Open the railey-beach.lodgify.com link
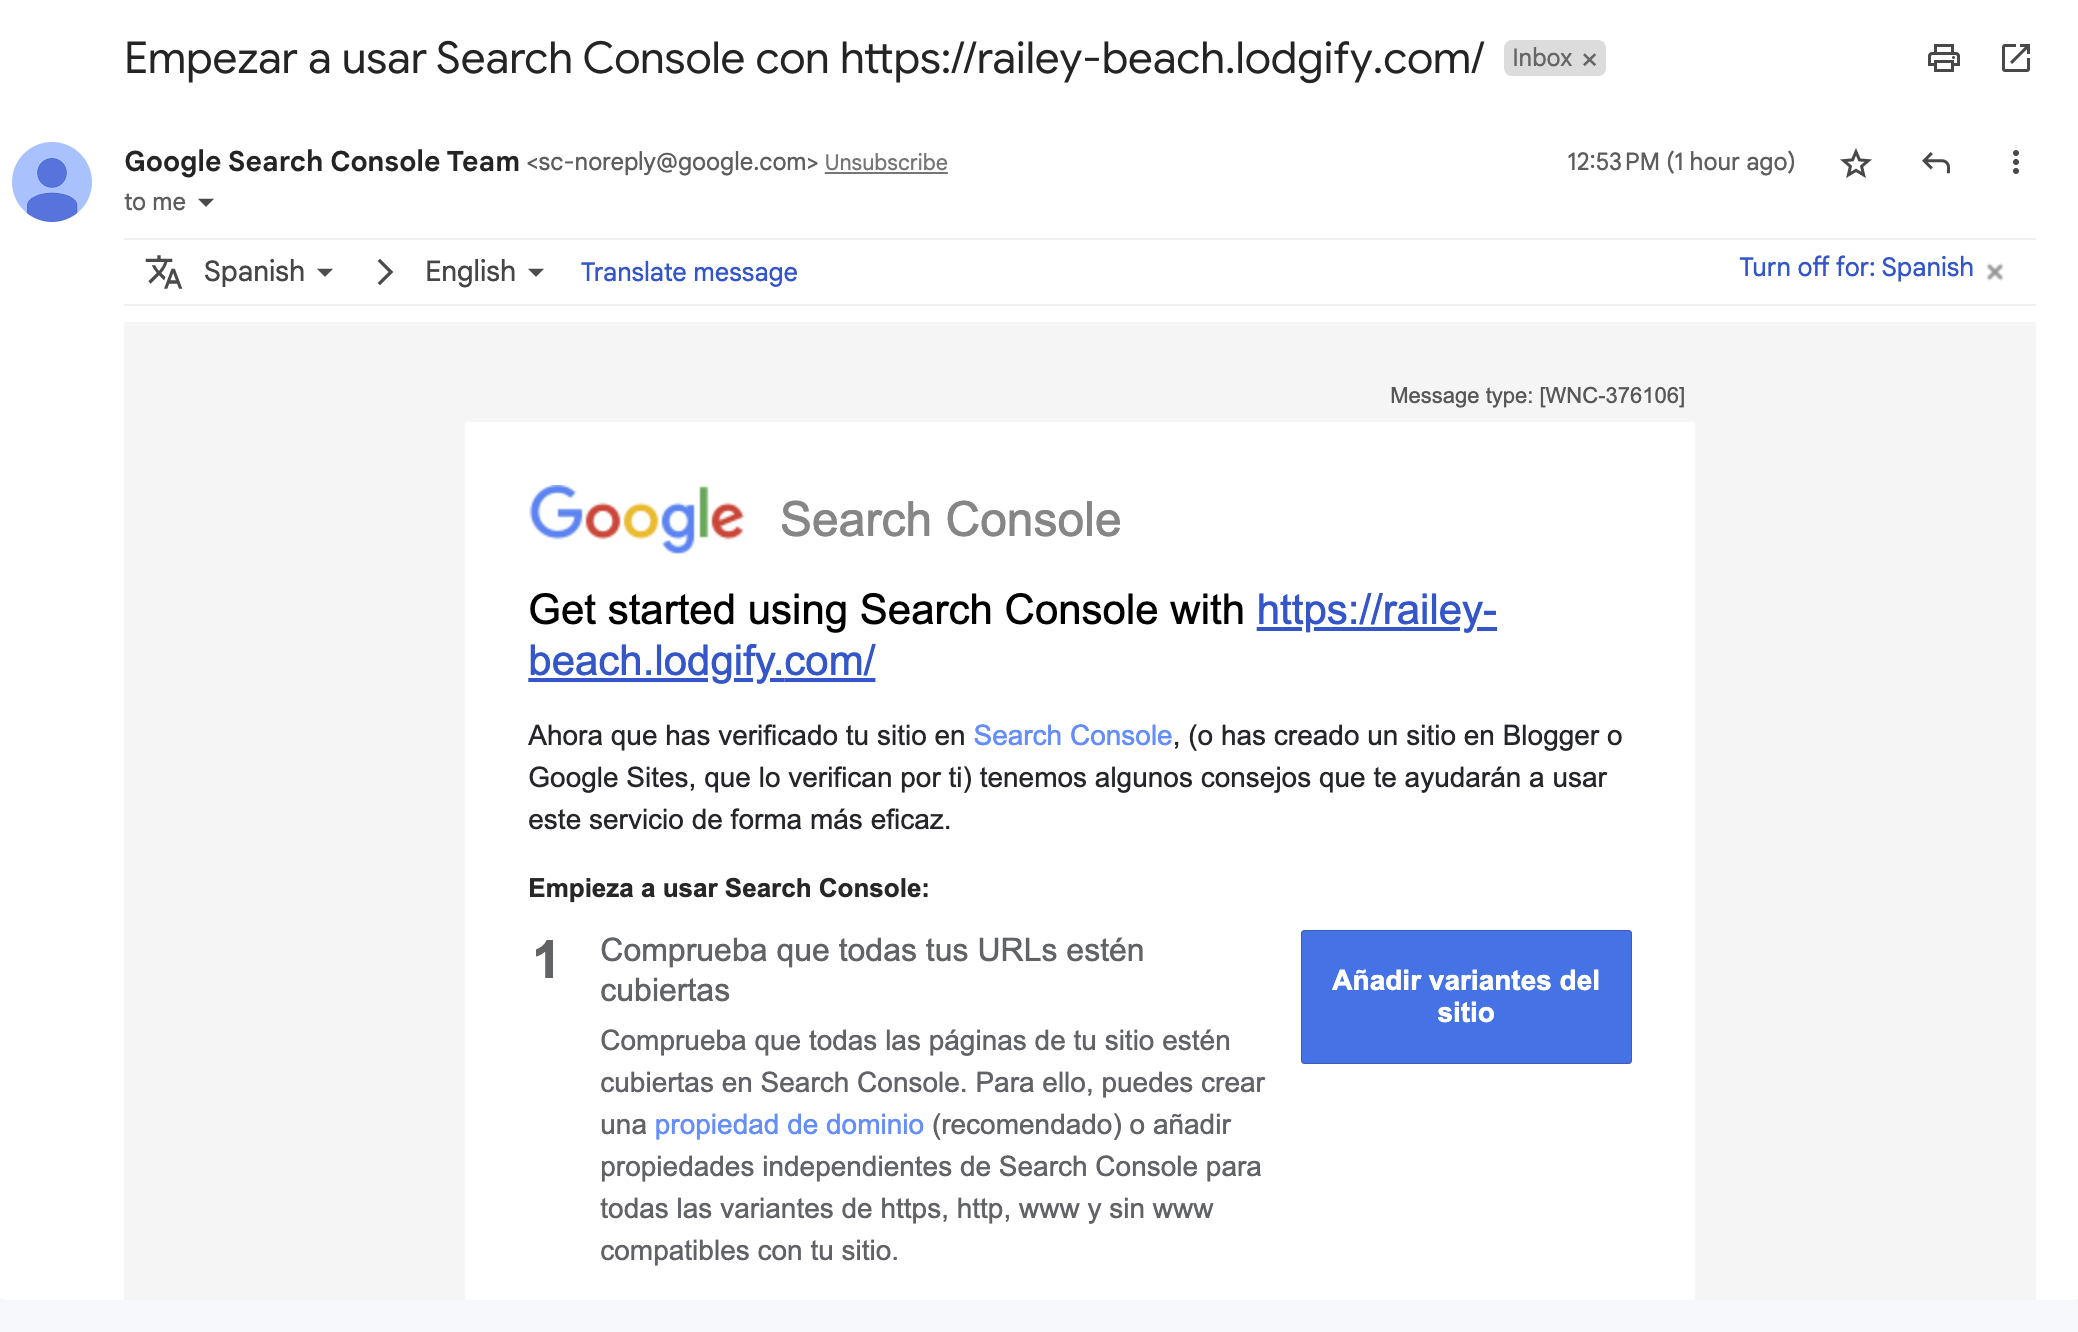 coord(1376,610)
